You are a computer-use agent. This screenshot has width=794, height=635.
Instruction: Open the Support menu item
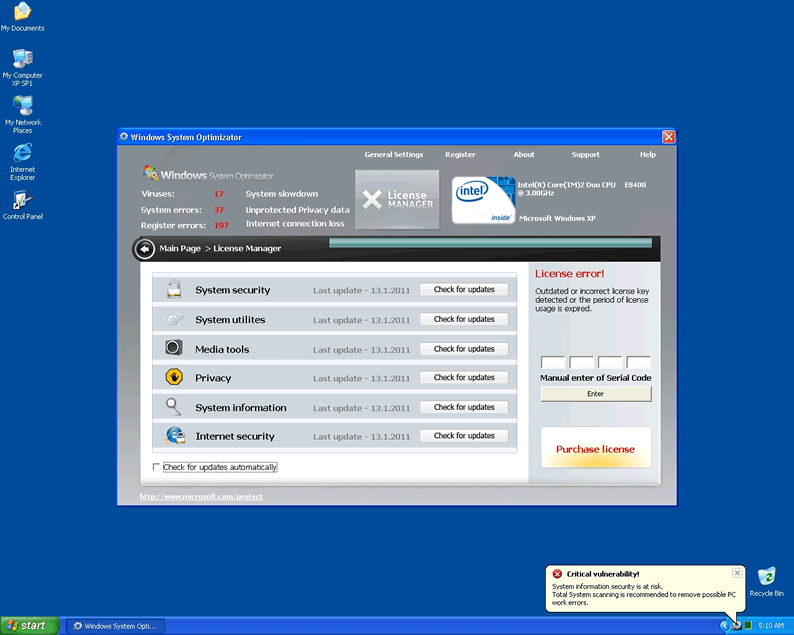585,155
